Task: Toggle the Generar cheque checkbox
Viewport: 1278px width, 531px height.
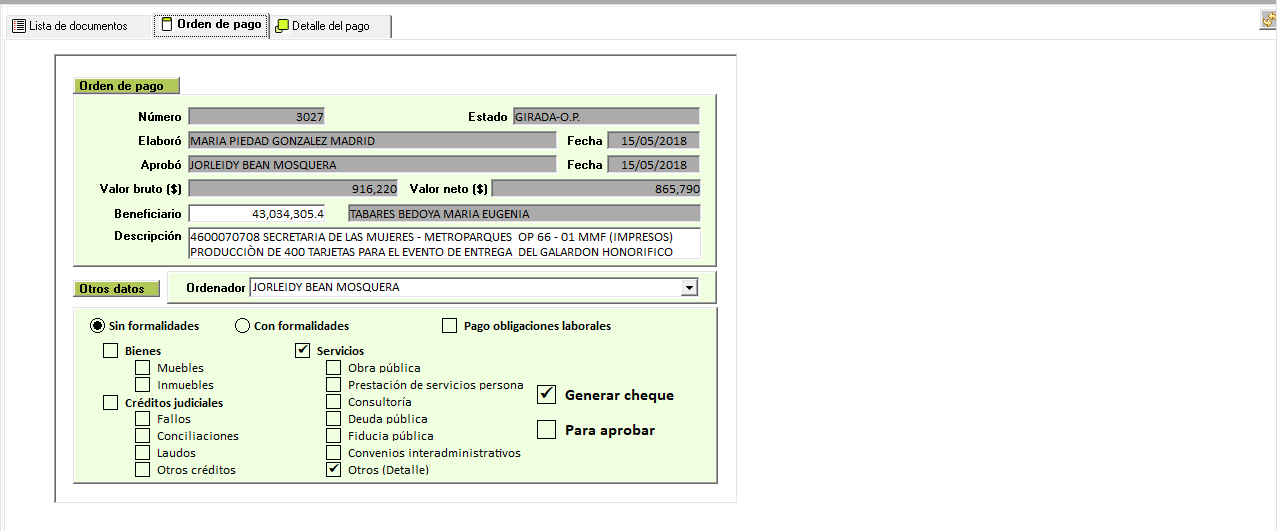Action: click(x=546, y=394)
